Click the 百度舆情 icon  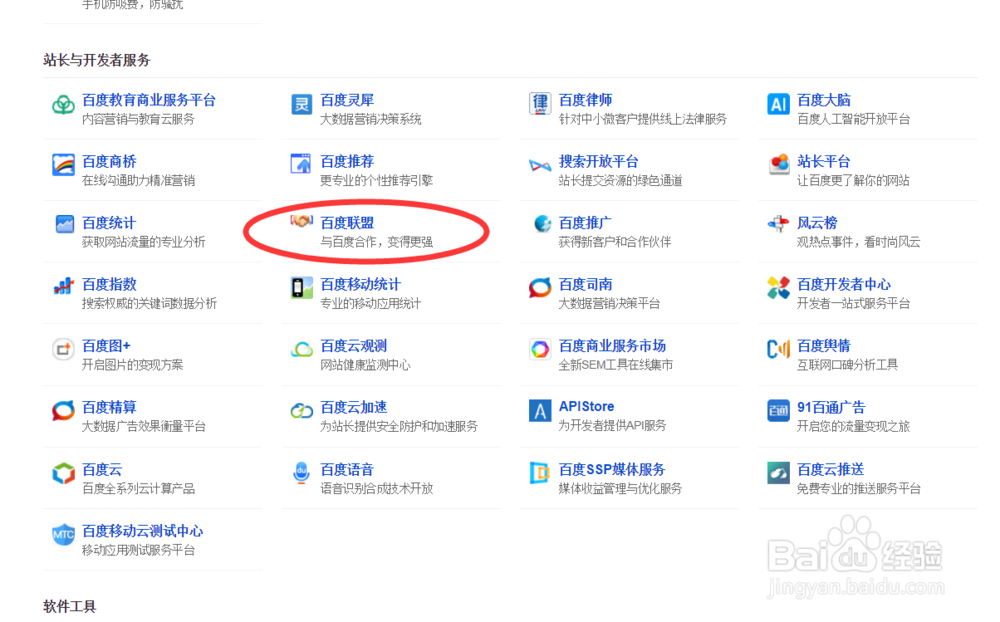(778, 348)
